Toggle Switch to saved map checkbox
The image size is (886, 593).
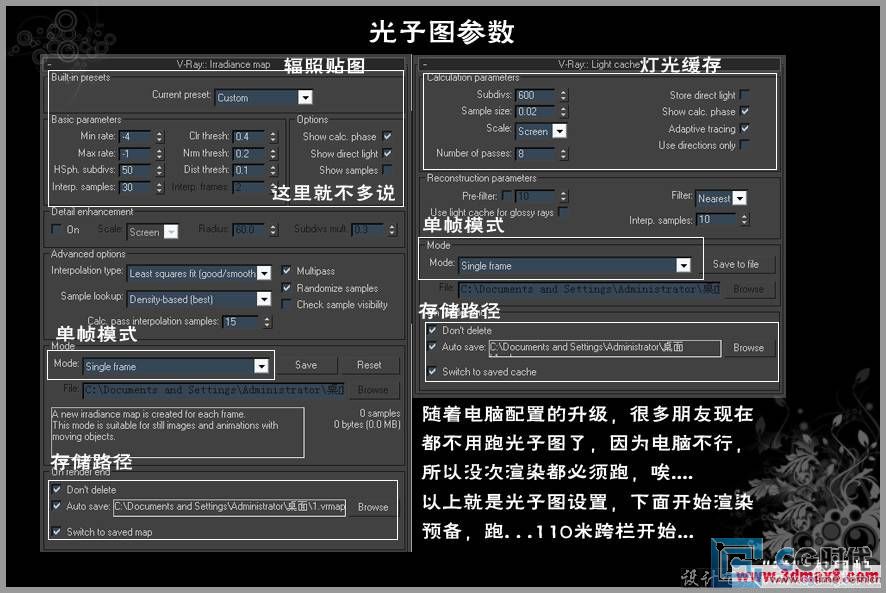(x=57, y=531)
